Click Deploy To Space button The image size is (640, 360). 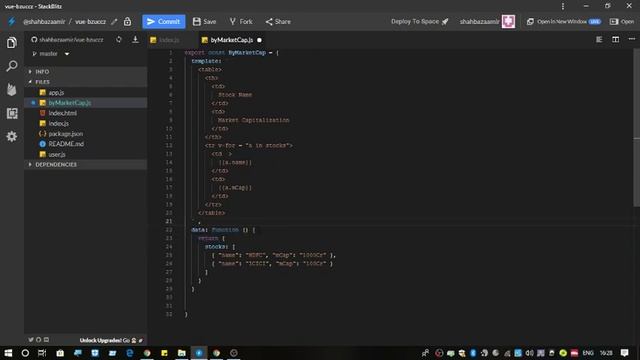coord(420,22)
